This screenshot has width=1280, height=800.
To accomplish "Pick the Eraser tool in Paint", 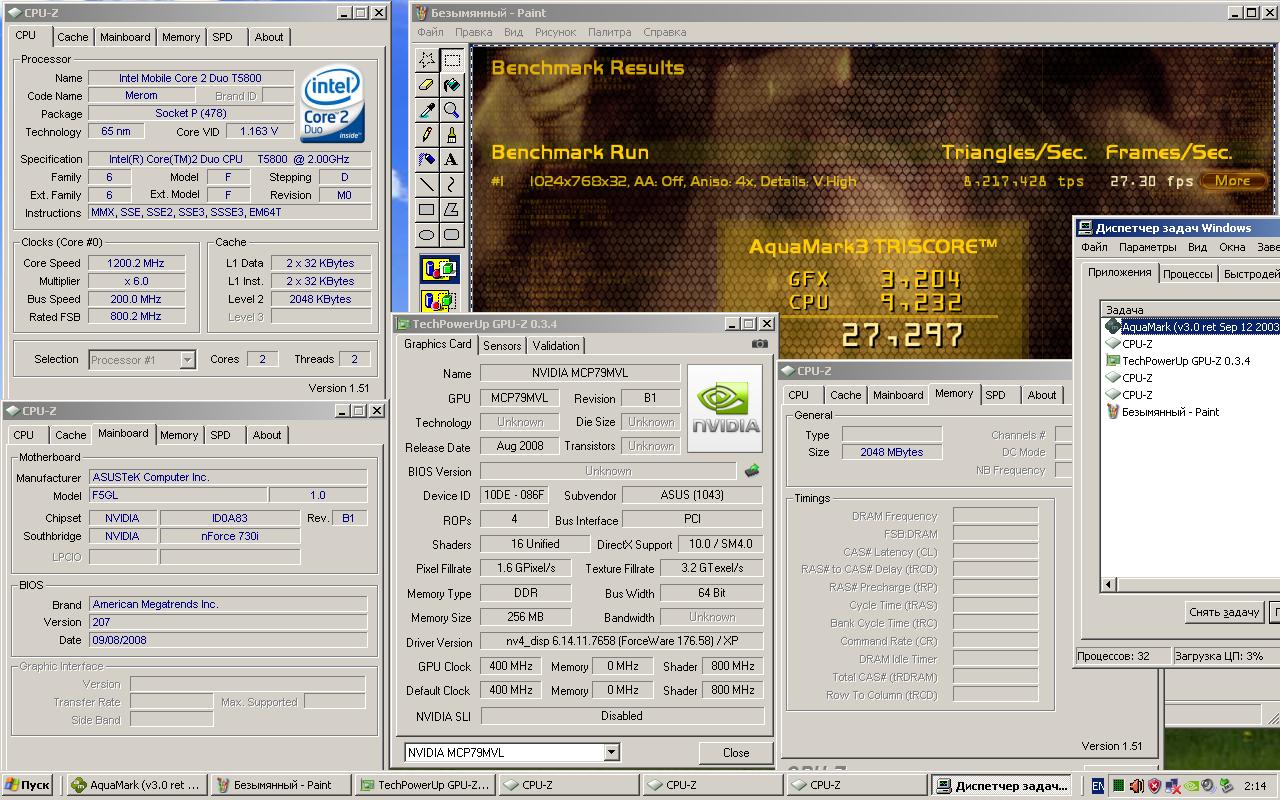I will (427, 85).
